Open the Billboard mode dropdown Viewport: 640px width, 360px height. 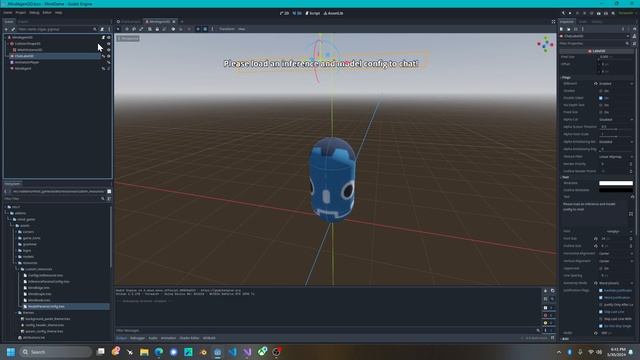click(616, 84)
